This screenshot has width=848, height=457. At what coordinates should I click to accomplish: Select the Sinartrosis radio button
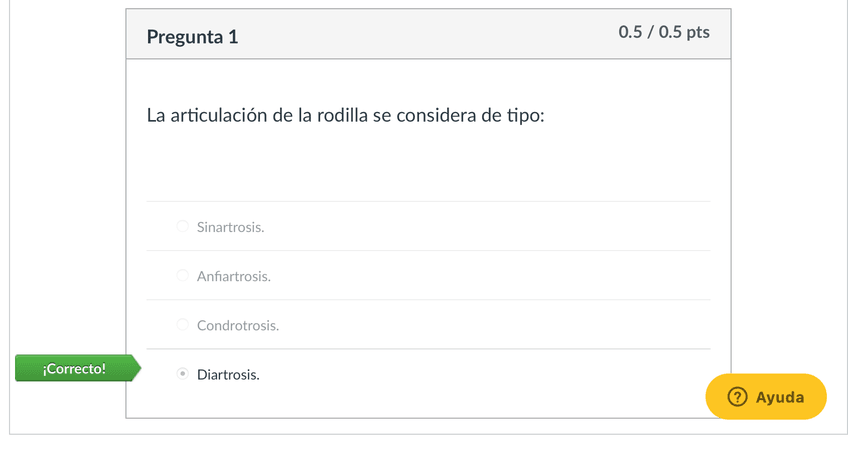[182, 227]
